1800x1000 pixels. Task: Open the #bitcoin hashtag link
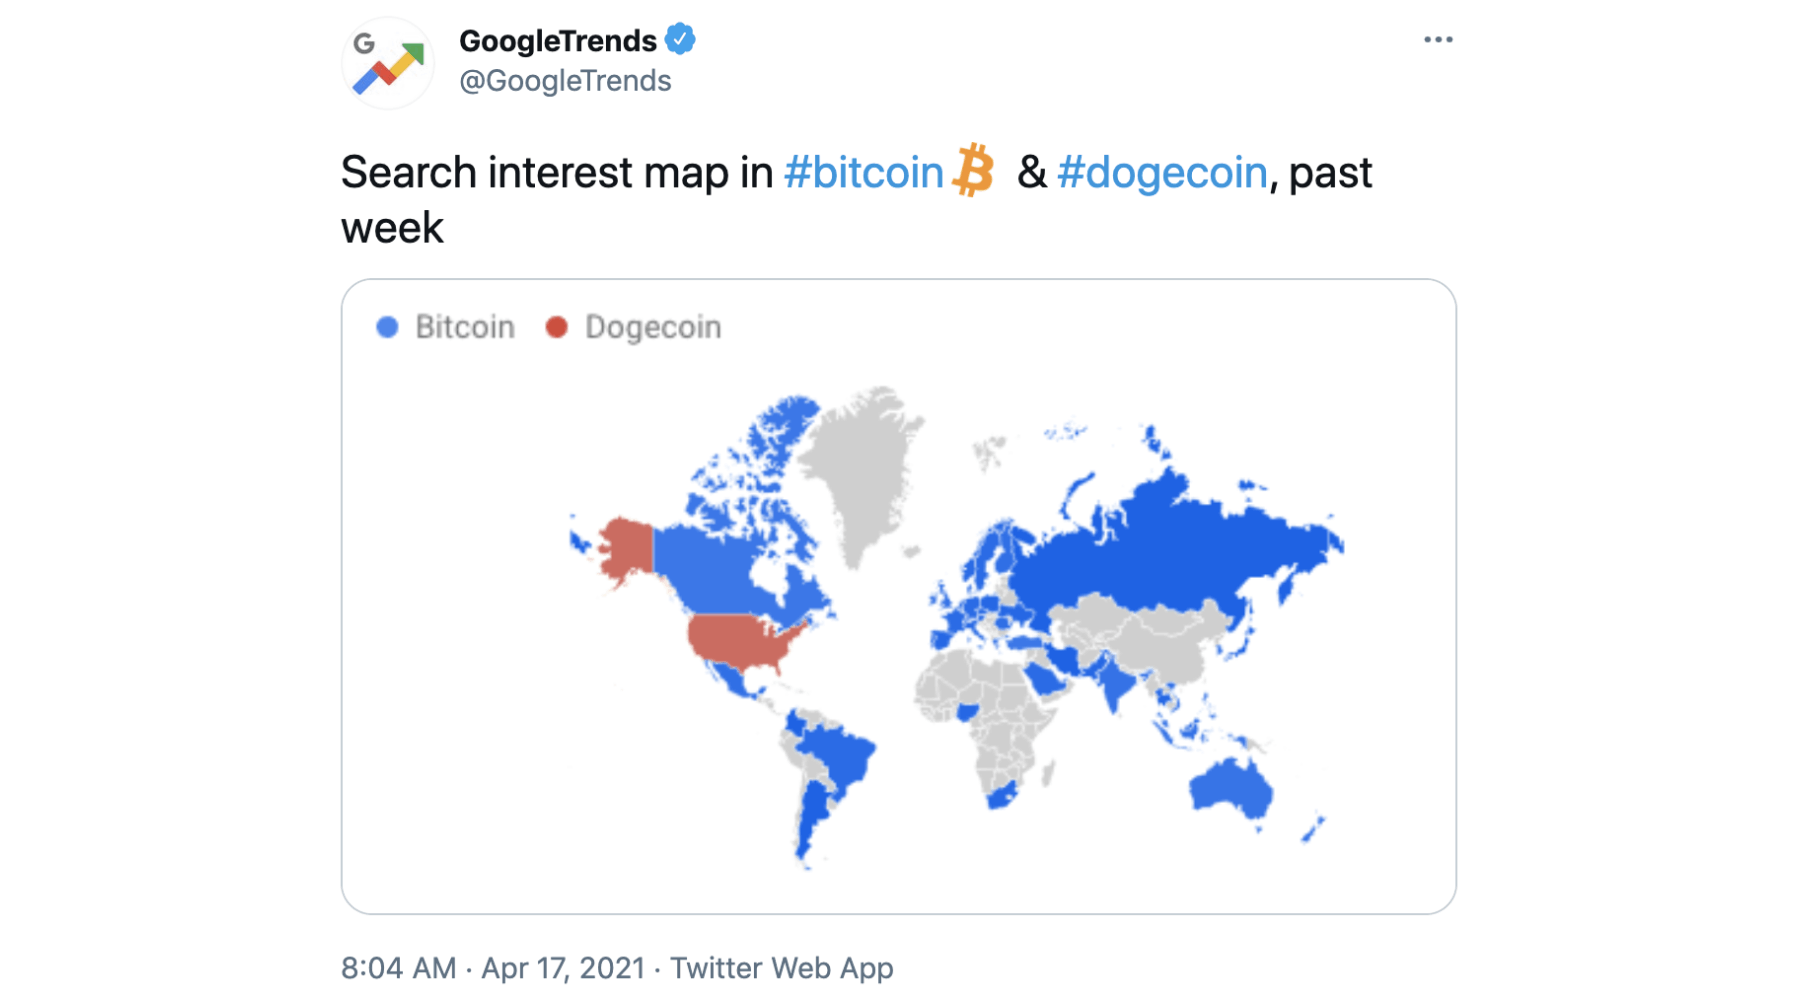(x=863, y=173)
